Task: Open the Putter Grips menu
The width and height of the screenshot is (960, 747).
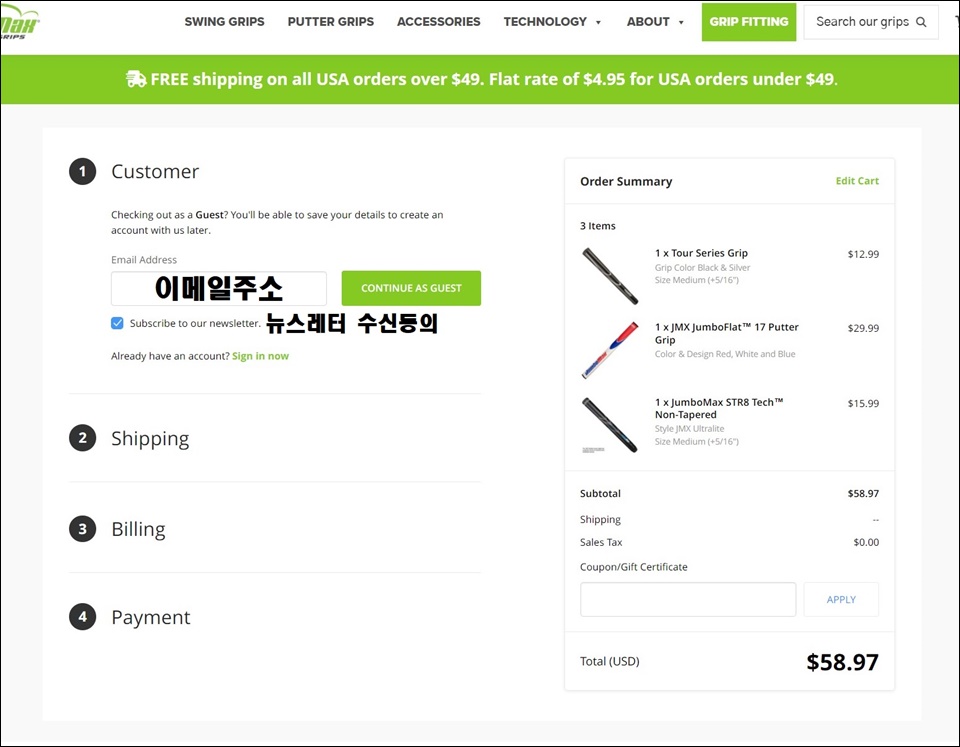Action: click(x=331, y=22)
